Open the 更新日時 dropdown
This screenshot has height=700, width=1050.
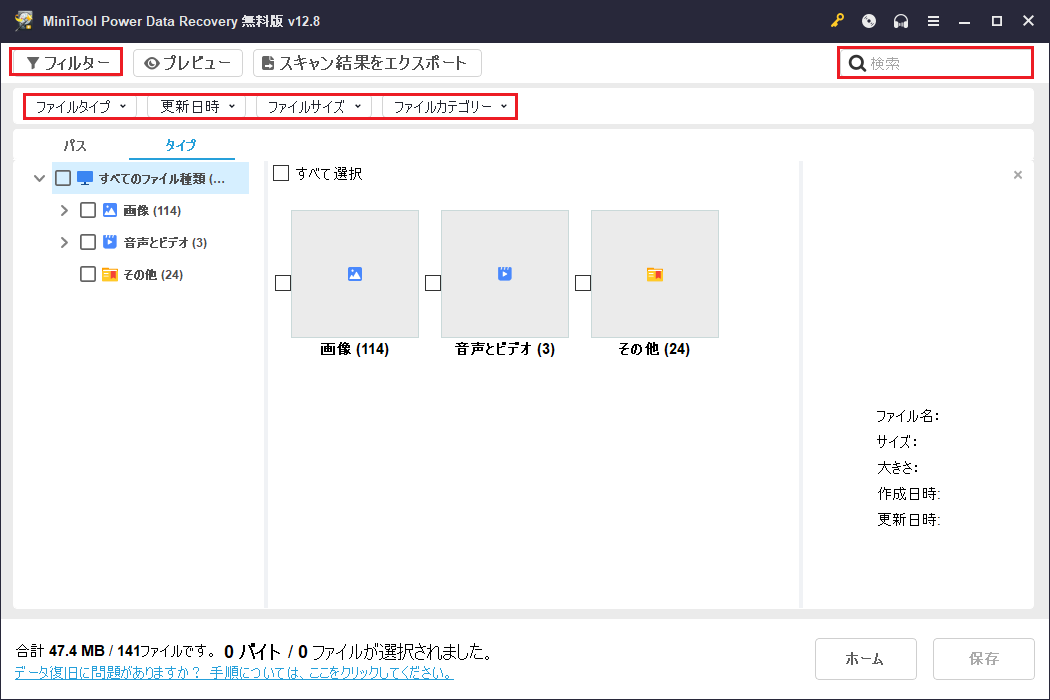194,106
